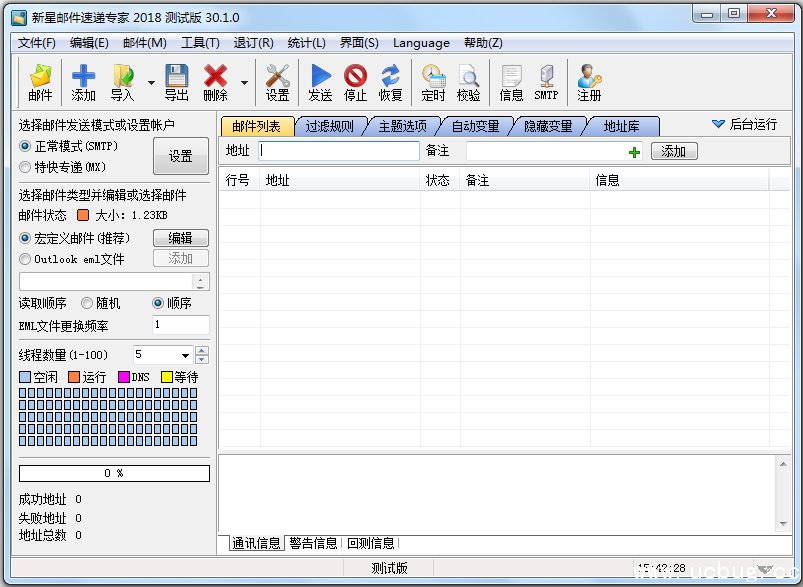This screenshot has height=587, width=803.
Task: Open the 线程数量 thread count dropdown
Action: pyautogui.click(x=185, y=355)
